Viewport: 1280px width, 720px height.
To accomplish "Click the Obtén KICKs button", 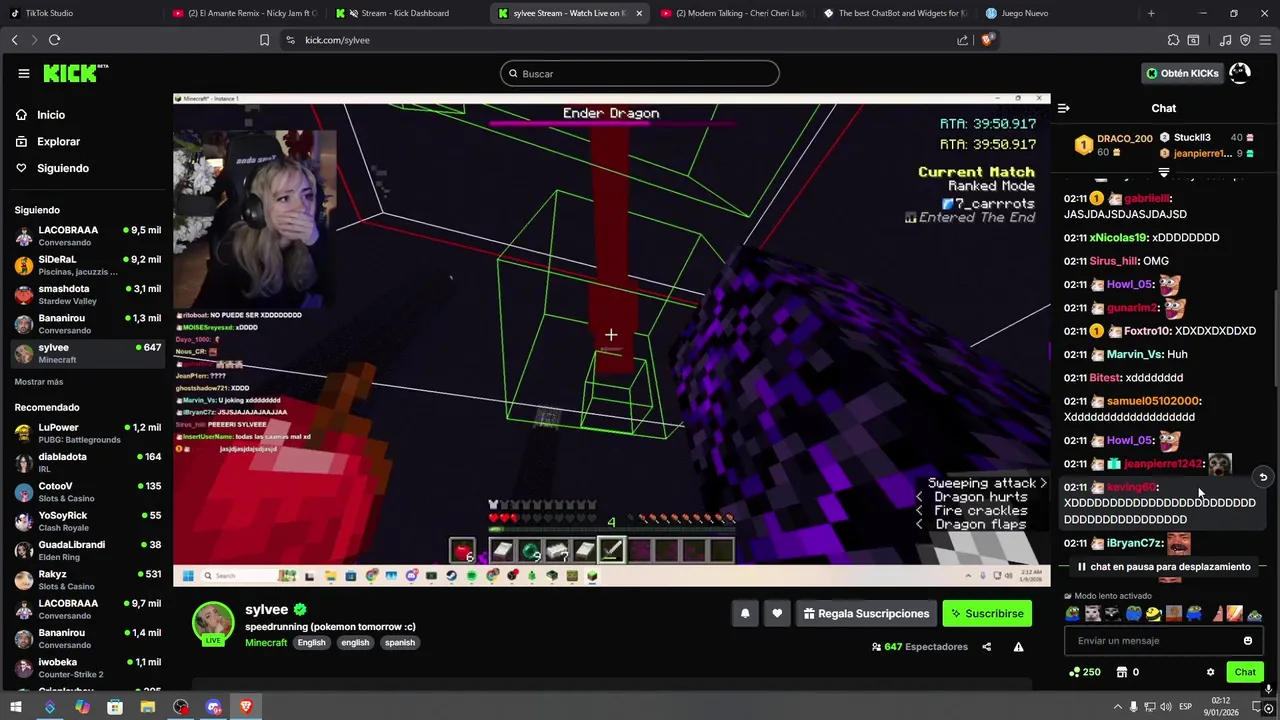I will pyautogui.click(x=1182, y=73).
